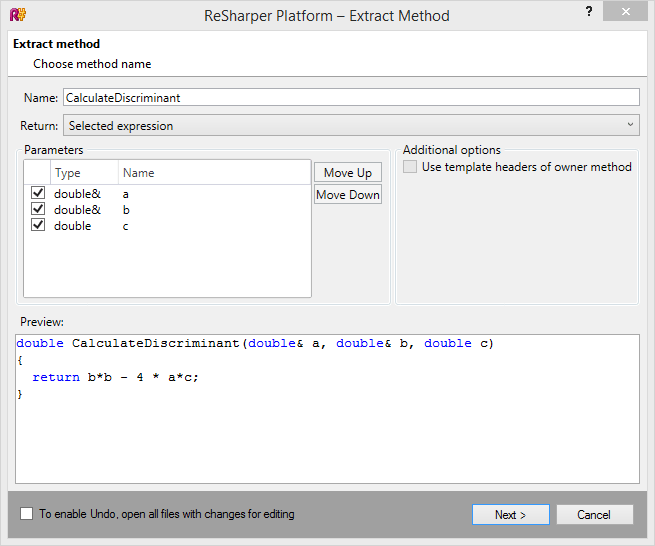
Task: Open the Return dropdown showing Selected expression
Action: pyautogui.click(x=351, y=125)
